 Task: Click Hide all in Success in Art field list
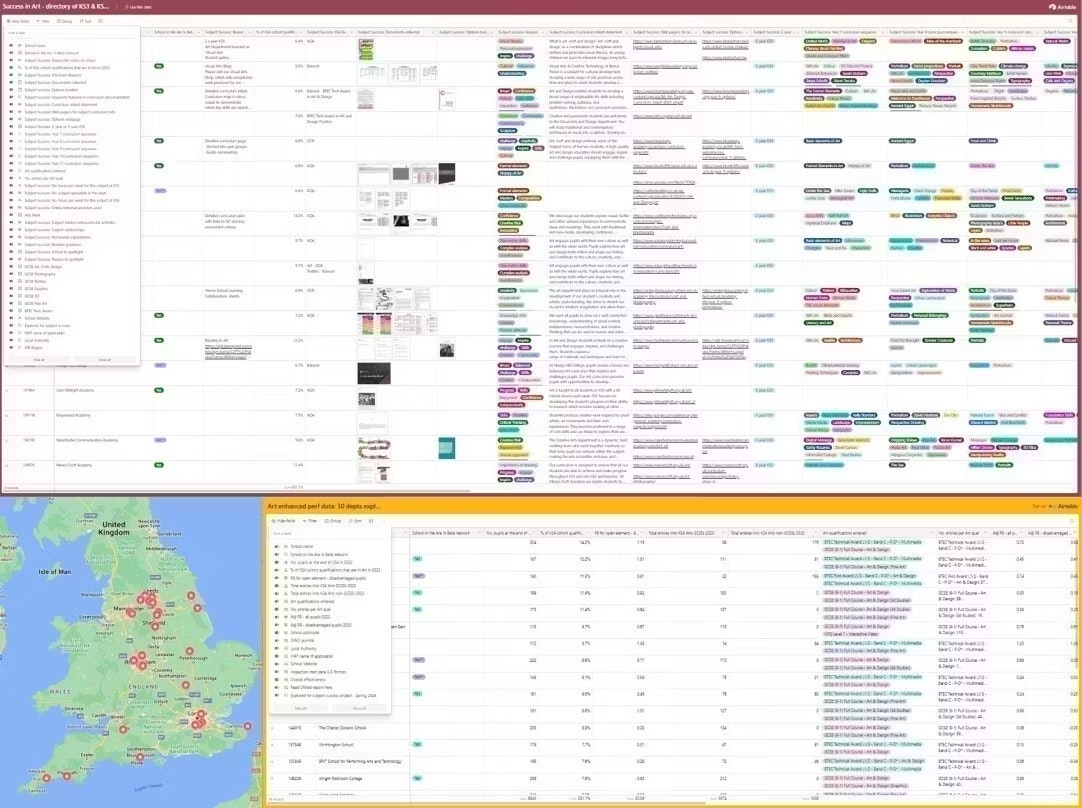(x=39, y=359)
